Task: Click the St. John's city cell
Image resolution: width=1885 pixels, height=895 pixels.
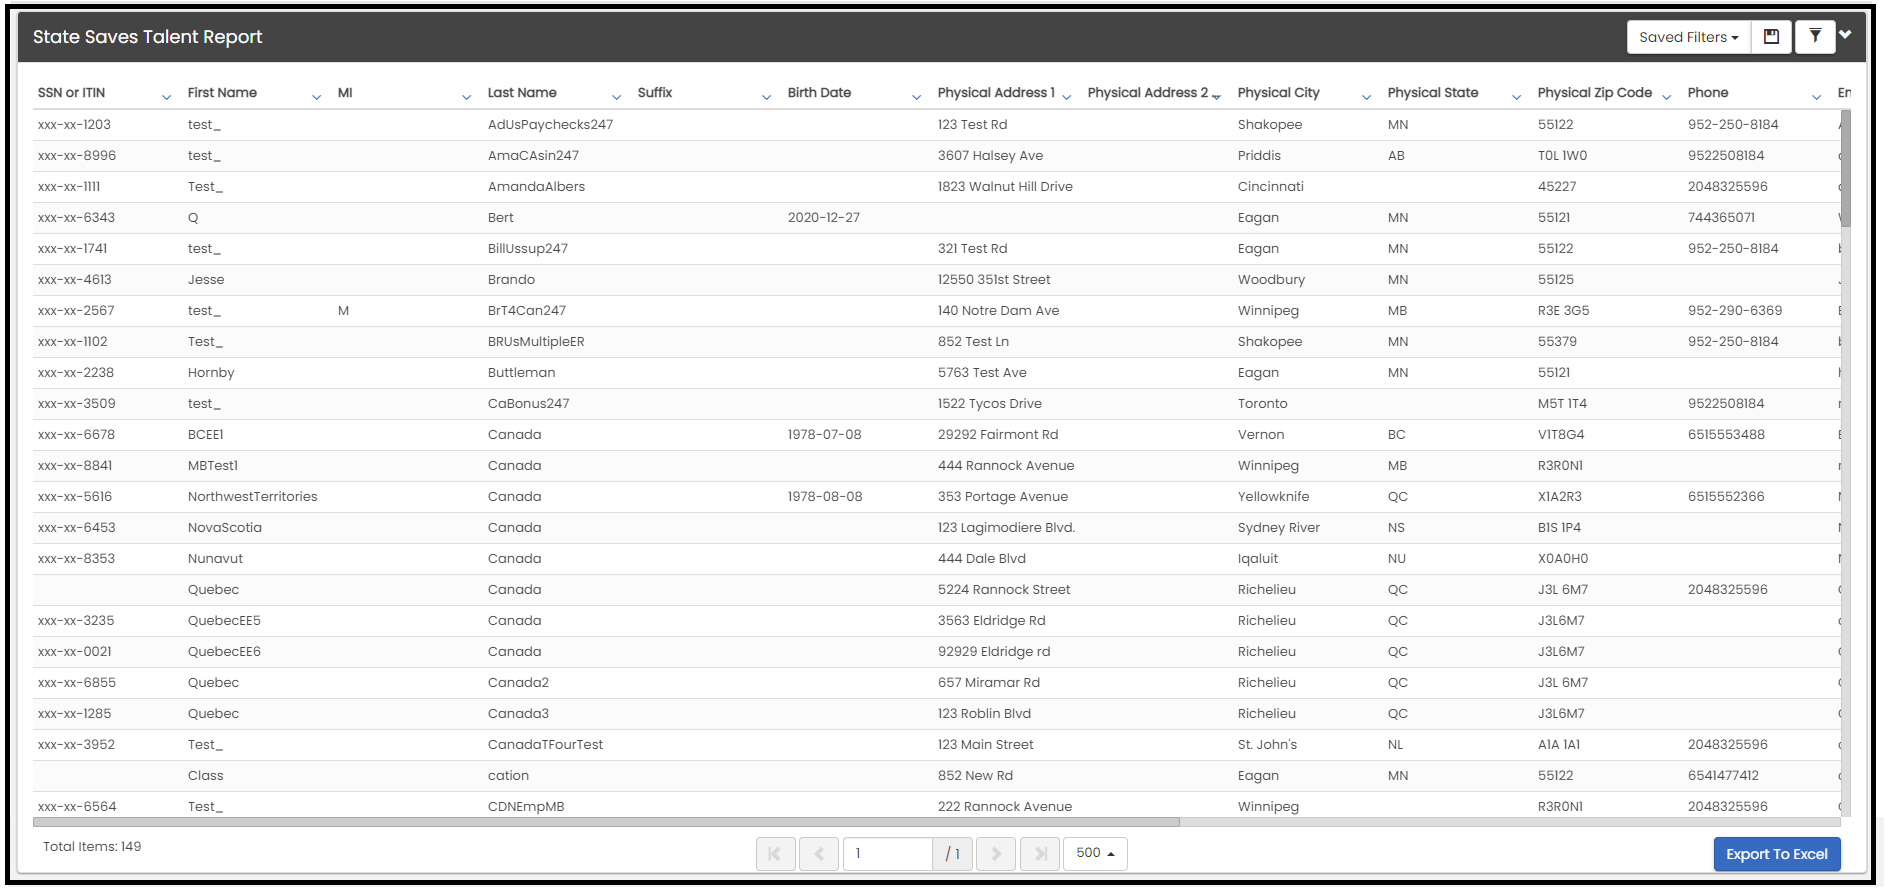Action: 1267,745
